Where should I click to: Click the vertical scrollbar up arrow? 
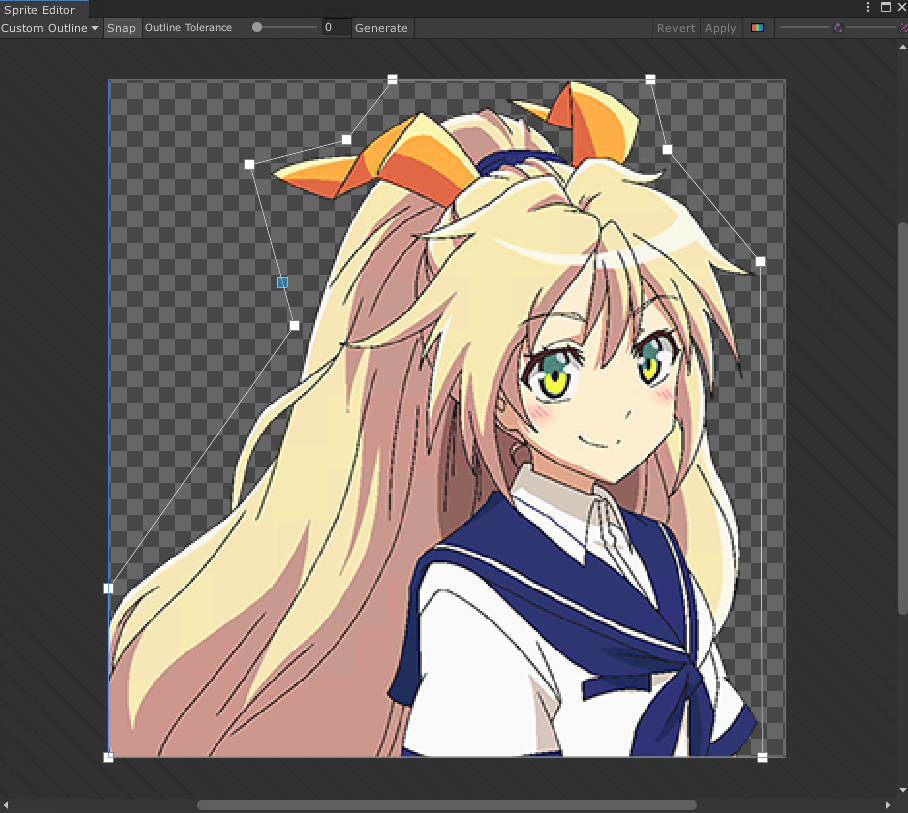tap(903, 47)
